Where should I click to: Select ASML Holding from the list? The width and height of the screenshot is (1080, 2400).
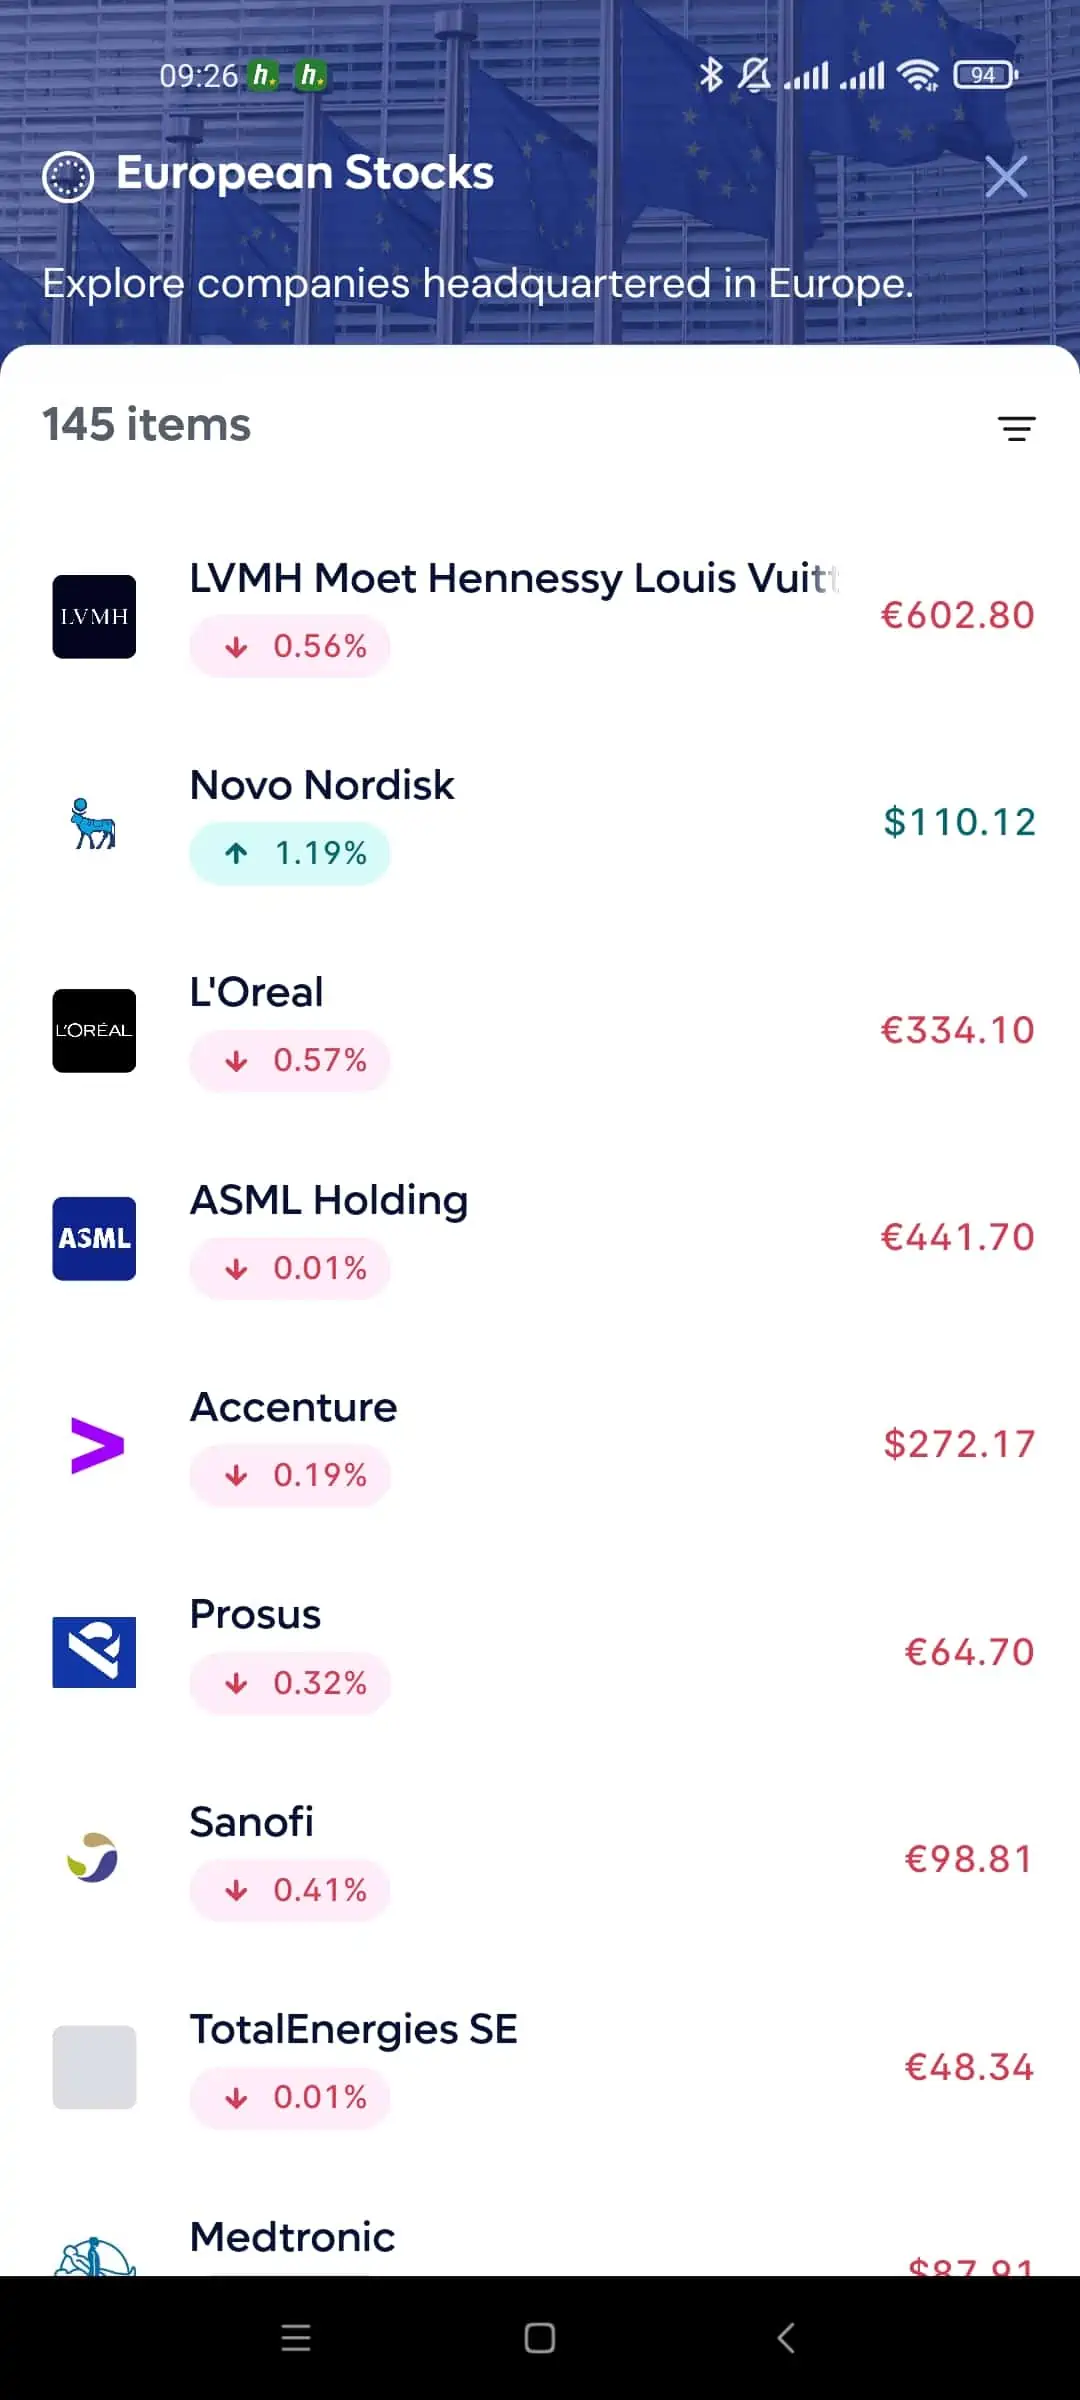coord(329,1201)
